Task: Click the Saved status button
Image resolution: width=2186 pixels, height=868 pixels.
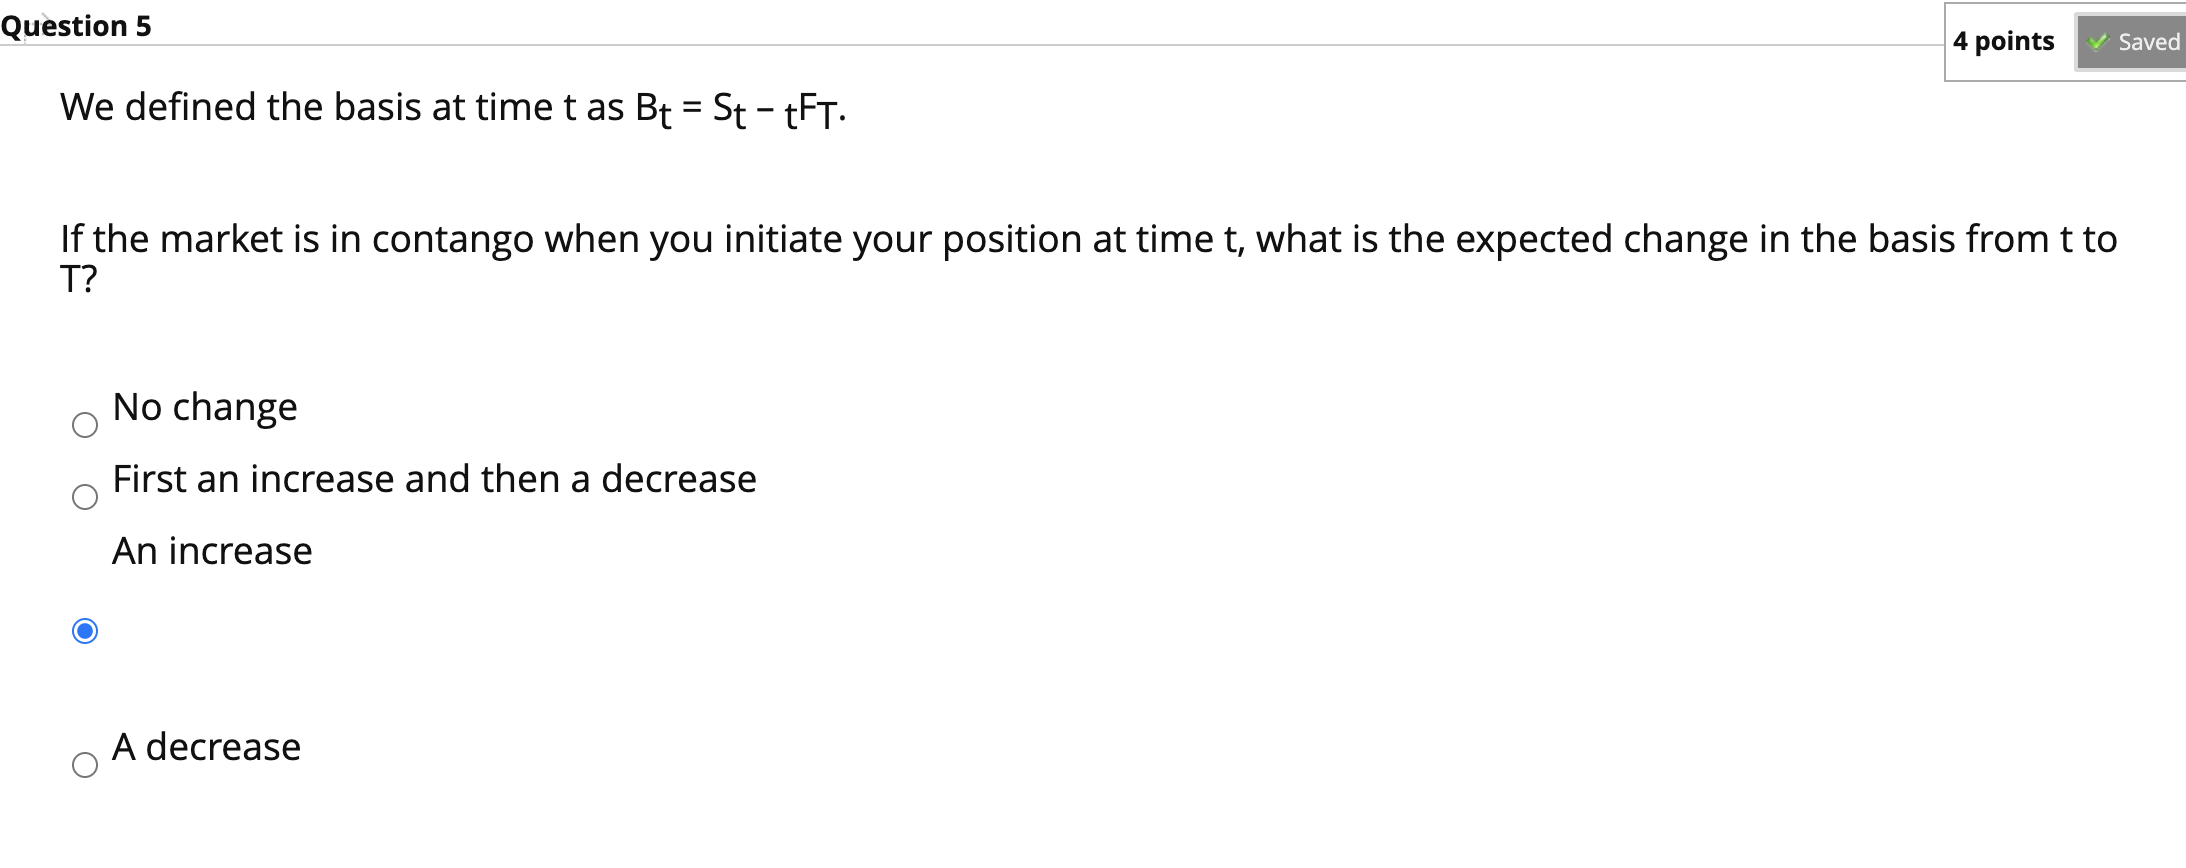Action: (x=2129, y=41)
